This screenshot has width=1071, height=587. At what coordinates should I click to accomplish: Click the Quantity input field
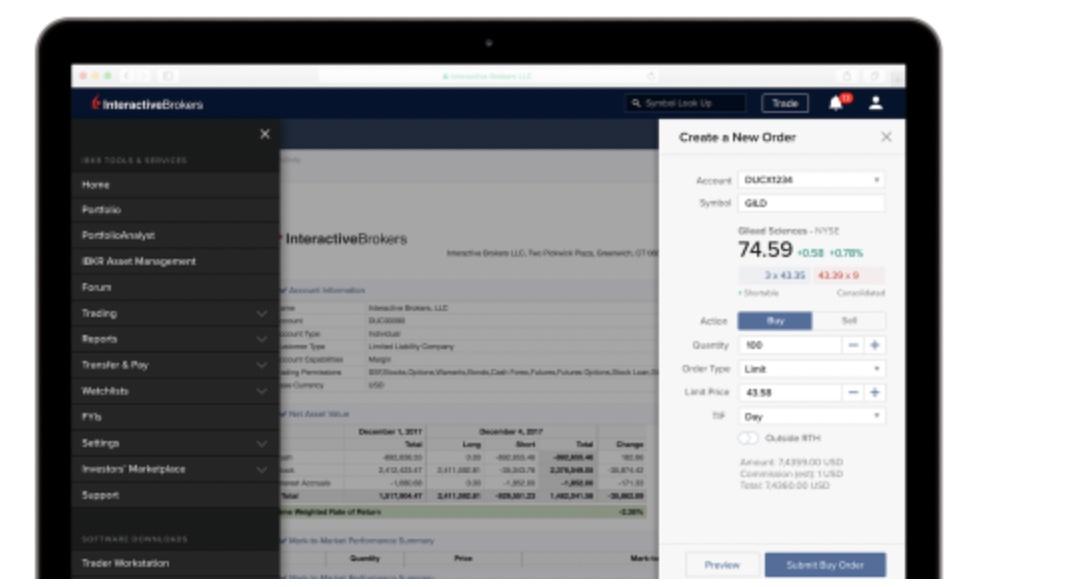[x=790, y=345]
